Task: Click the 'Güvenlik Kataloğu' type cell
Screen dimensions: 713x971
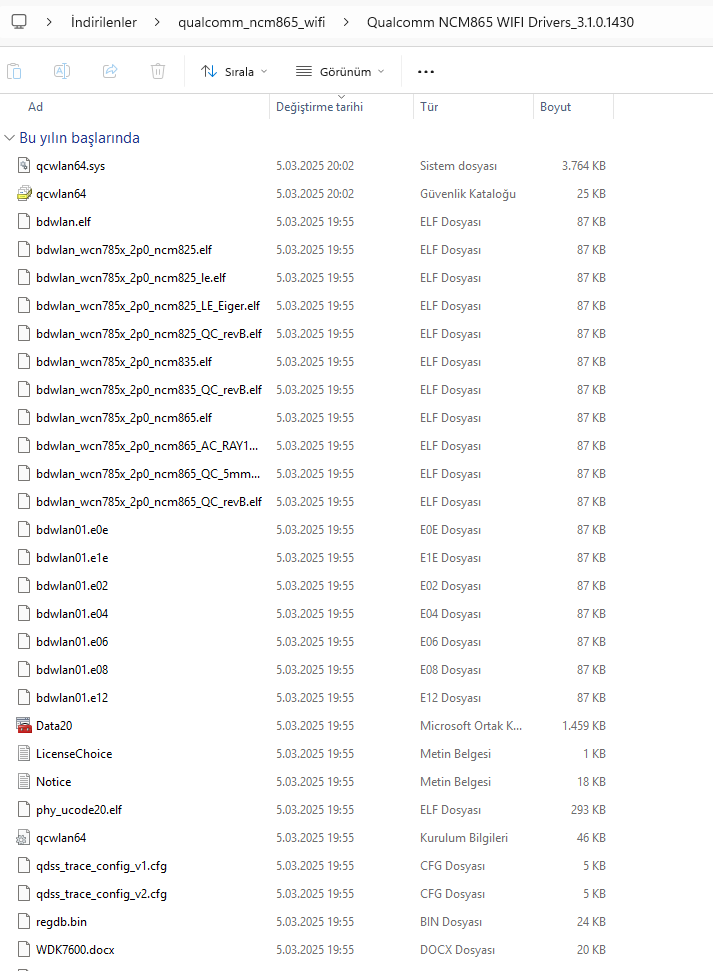Action: point(468,193)
